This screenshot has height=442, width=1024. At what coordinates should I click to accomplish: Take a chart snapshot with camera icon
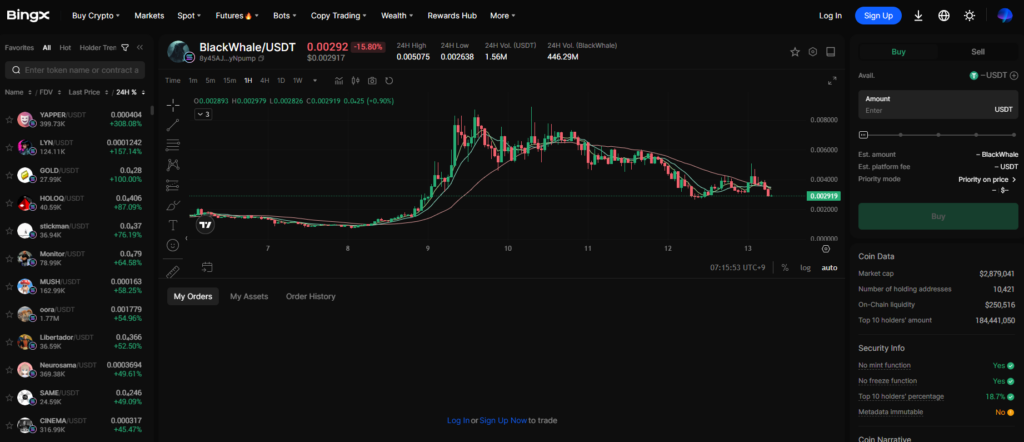tap(372, 80)
